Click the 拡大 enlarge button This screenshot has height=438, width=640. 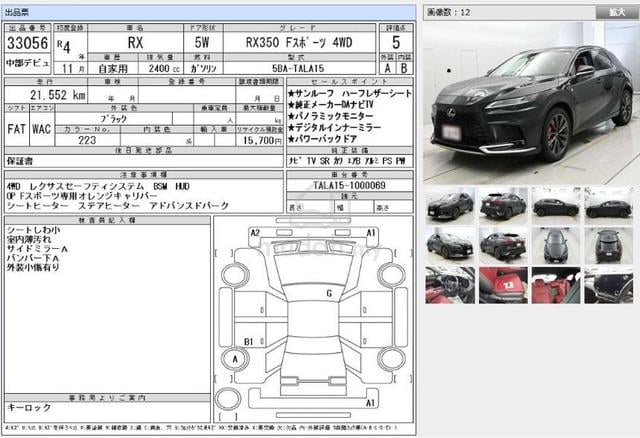(x=617, y=12)
